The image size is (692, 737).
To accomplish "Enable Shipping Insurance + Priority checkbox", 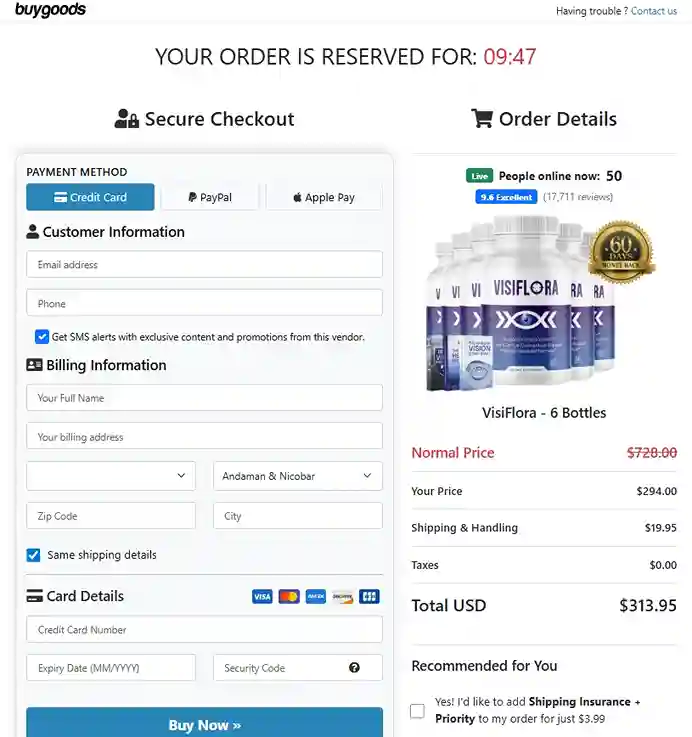I will point(418,711).
